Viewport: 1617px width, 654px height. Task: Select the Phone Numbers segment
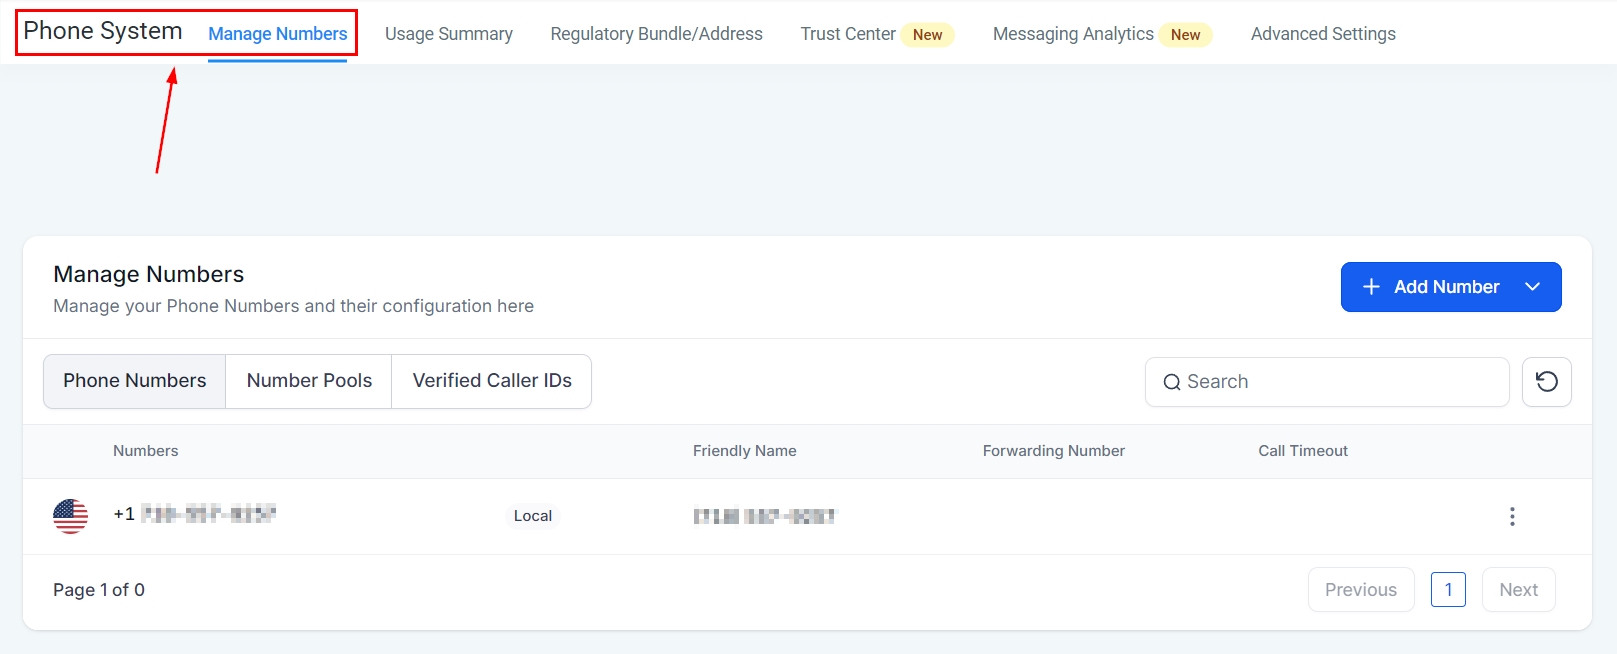[135, 381]
